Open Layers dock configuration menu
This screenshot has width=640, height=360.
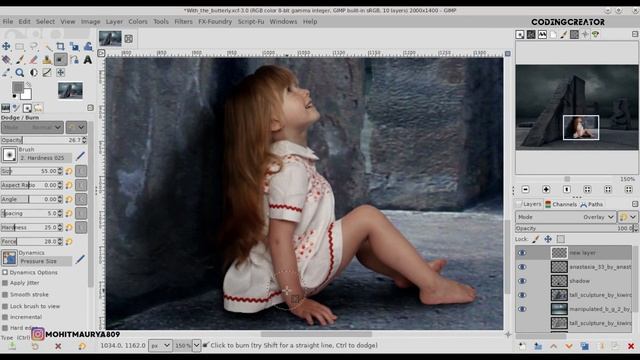coord(635,204)
